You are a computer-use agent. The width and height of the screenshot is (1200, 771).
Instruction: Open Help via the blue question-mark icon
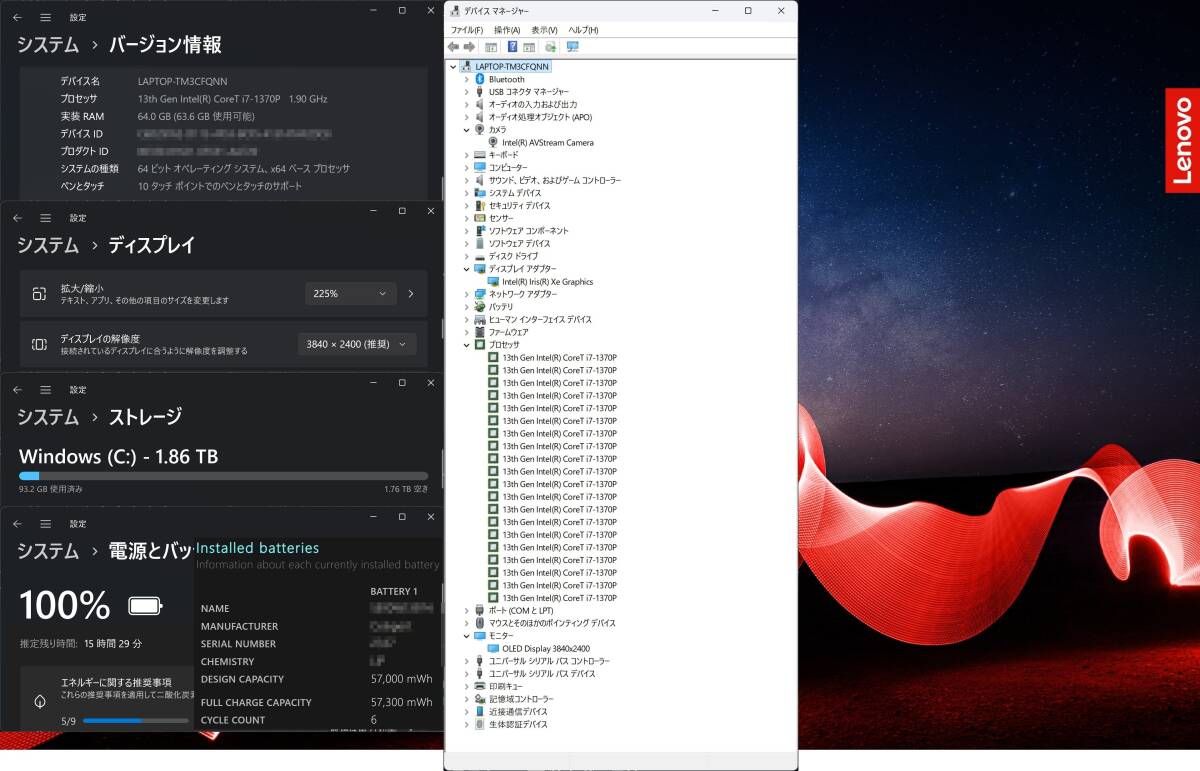click(513, 47)
